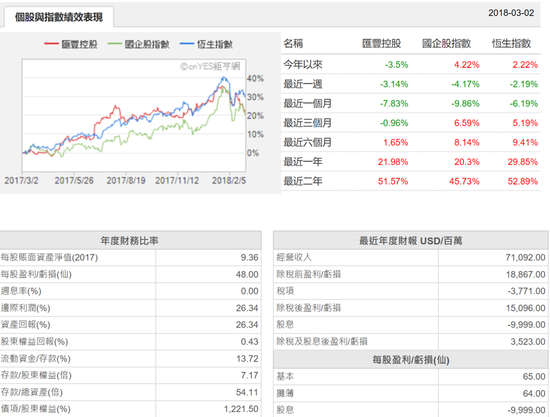Click the 國企股指數 column header
The width and height of the screenshot is (550, 417).
coord(447,43)
